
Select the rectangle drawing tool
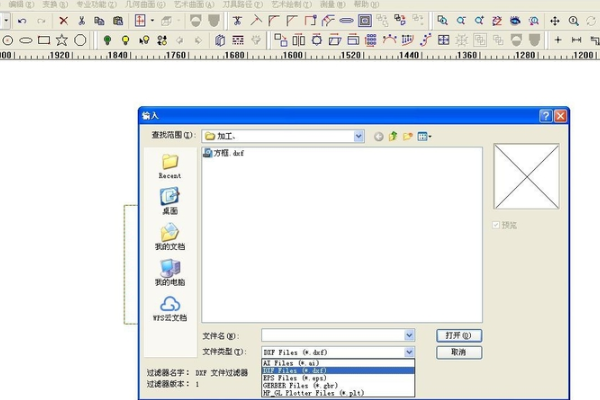(44, 40)
